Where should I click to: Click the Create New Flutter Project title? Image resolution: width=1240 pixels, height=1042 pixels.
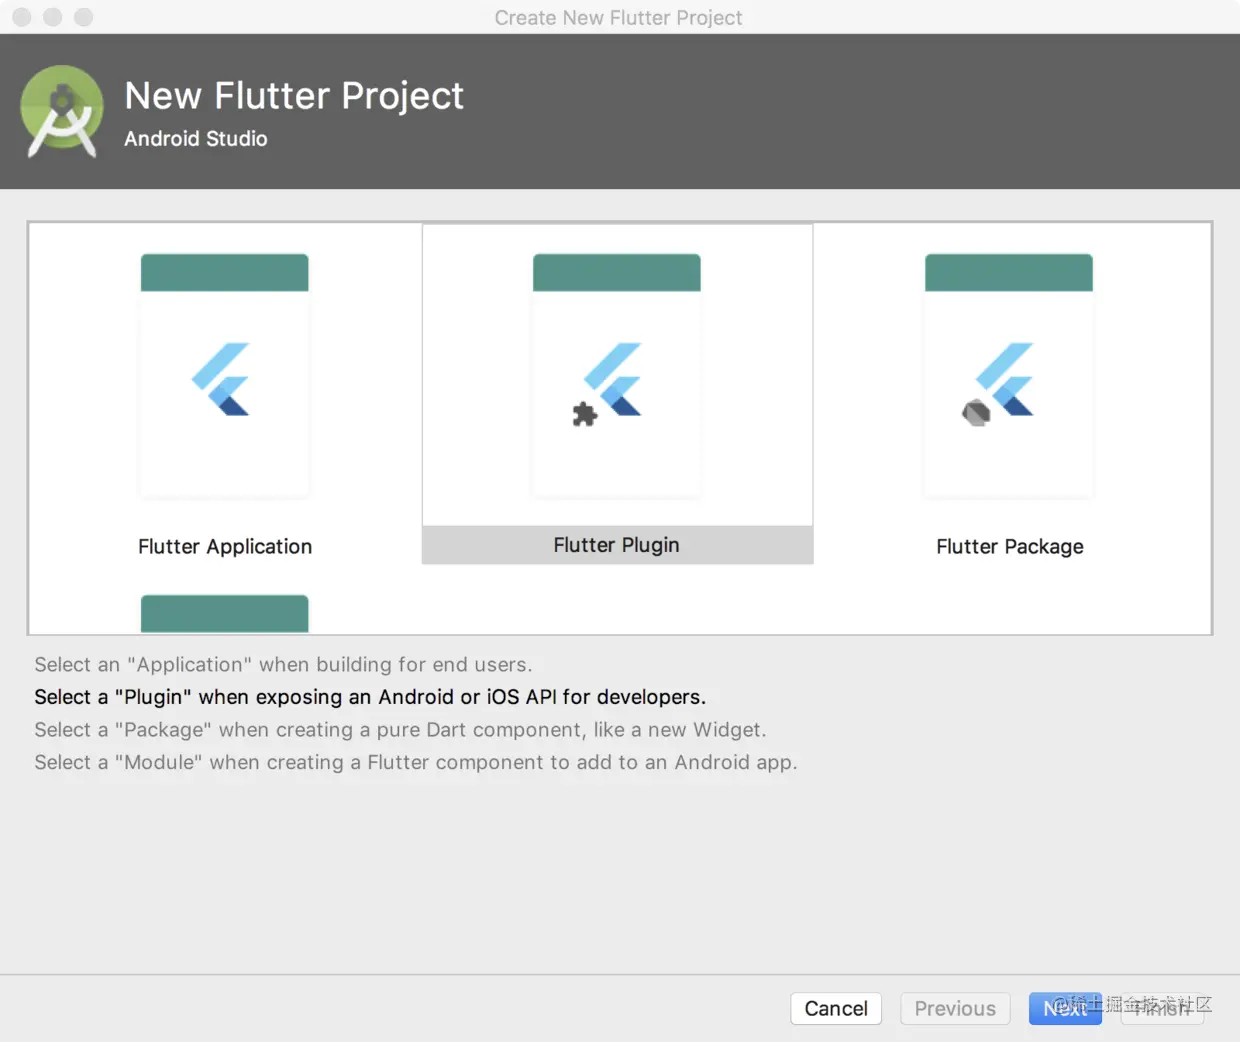[x=618, y=18]
